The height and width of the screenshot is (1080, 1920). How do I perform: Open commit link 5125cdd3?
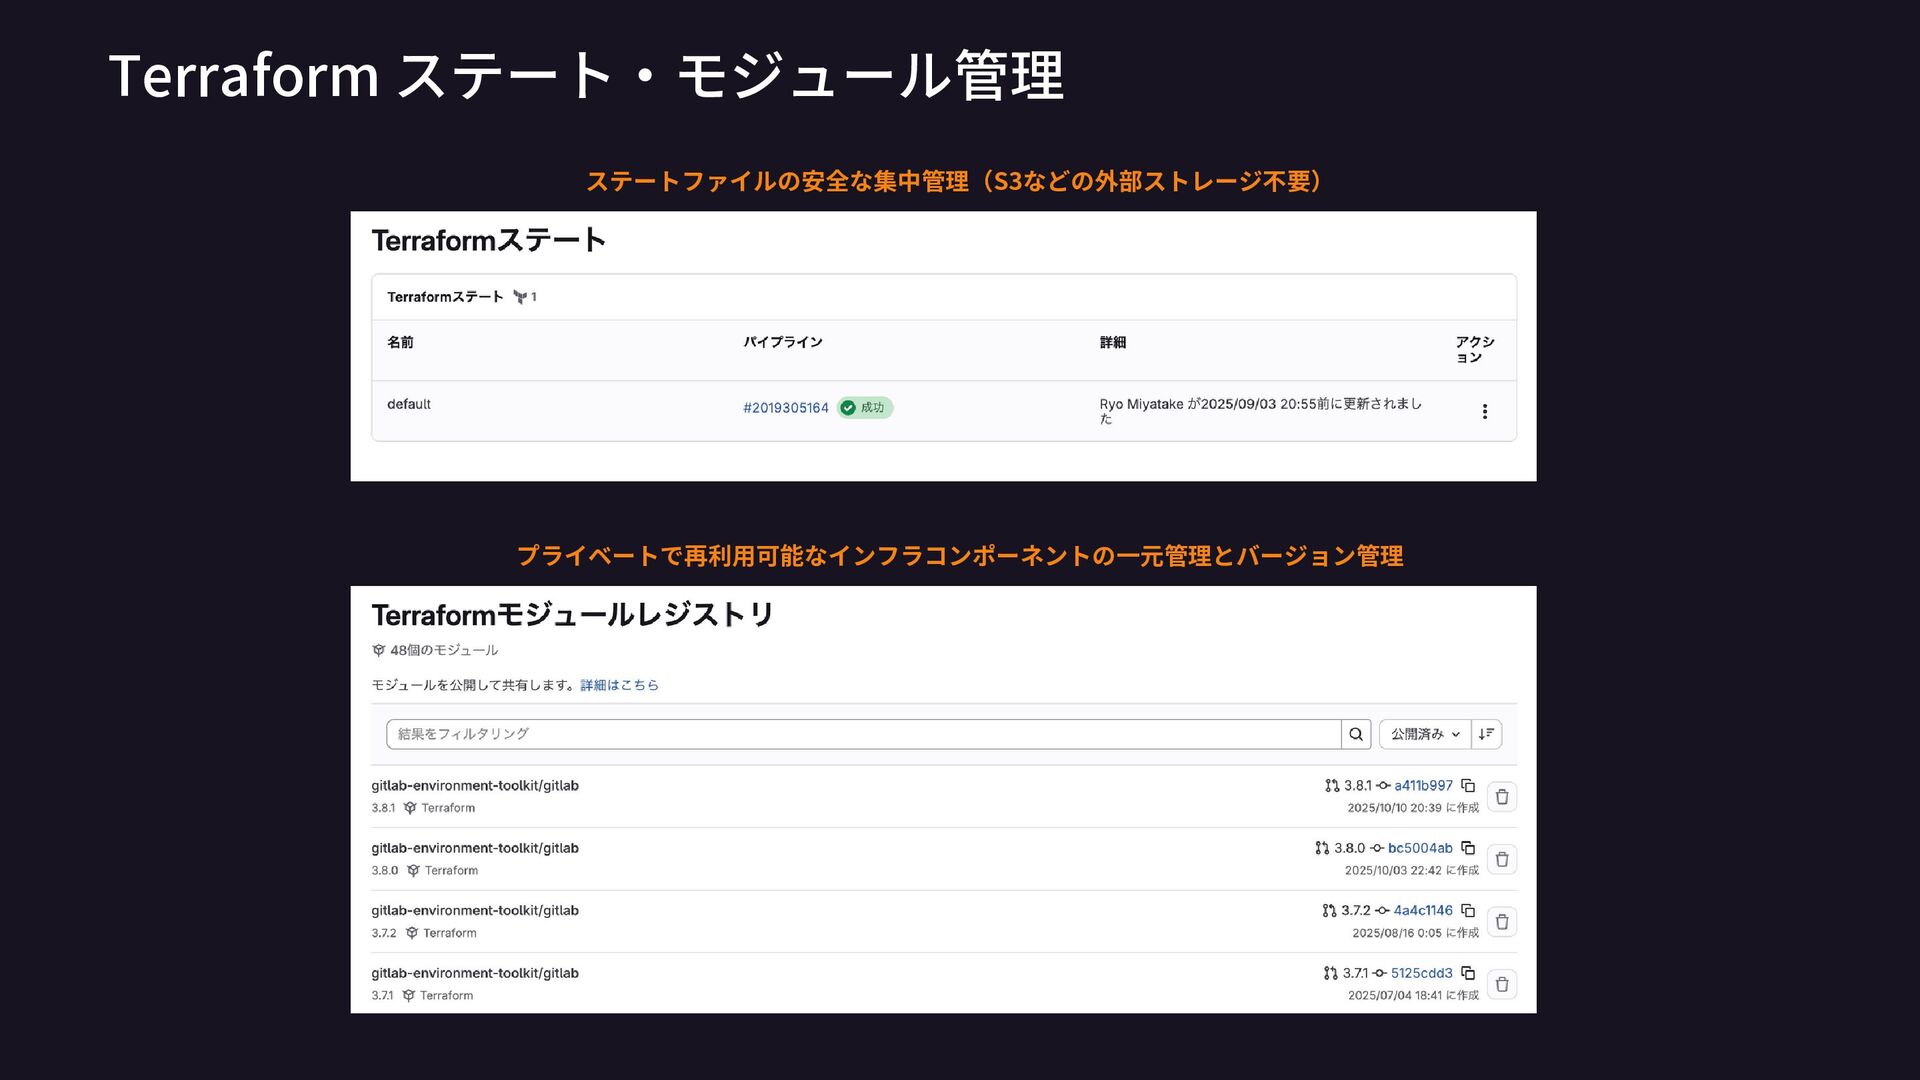(1421, 973)
